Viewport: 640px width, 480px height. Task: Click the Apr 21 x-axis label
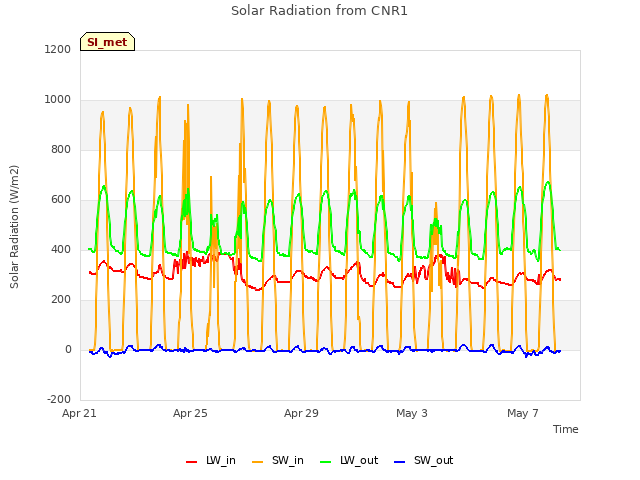pos(79,413)
